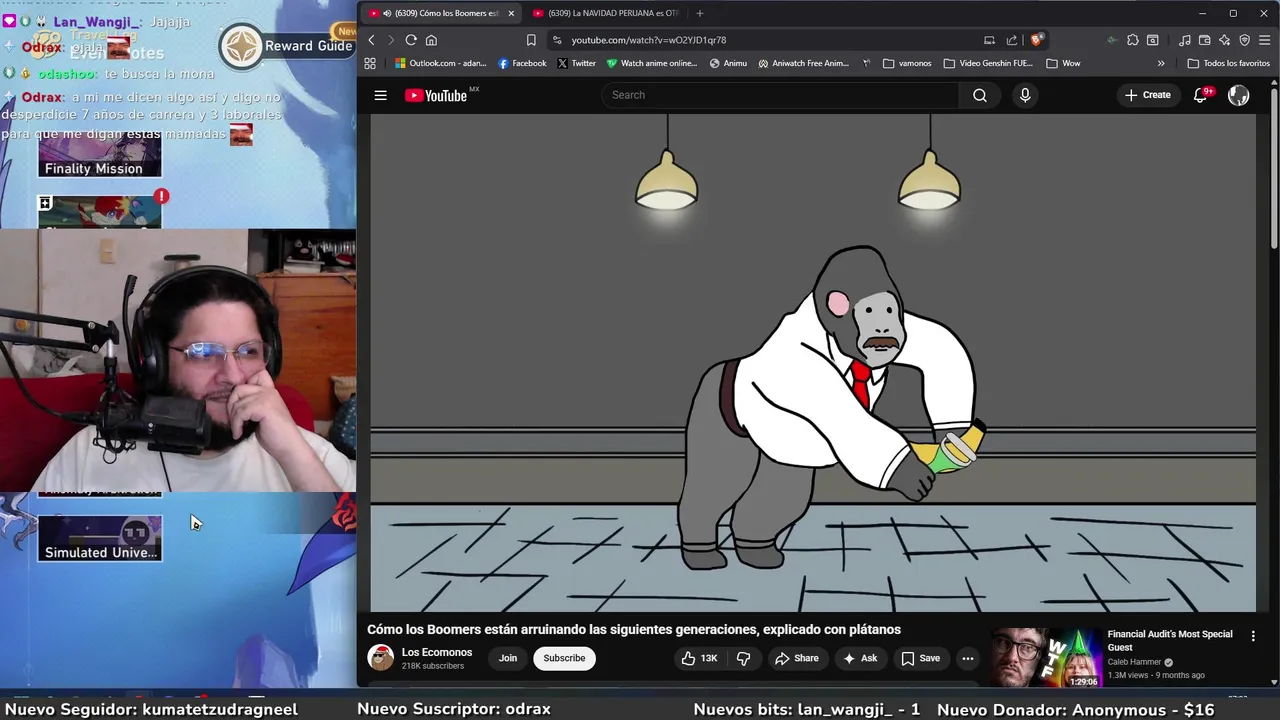1280x720 pixels.
Task: Open 'Watch anime online' bookmark
Action: [651, 63]
